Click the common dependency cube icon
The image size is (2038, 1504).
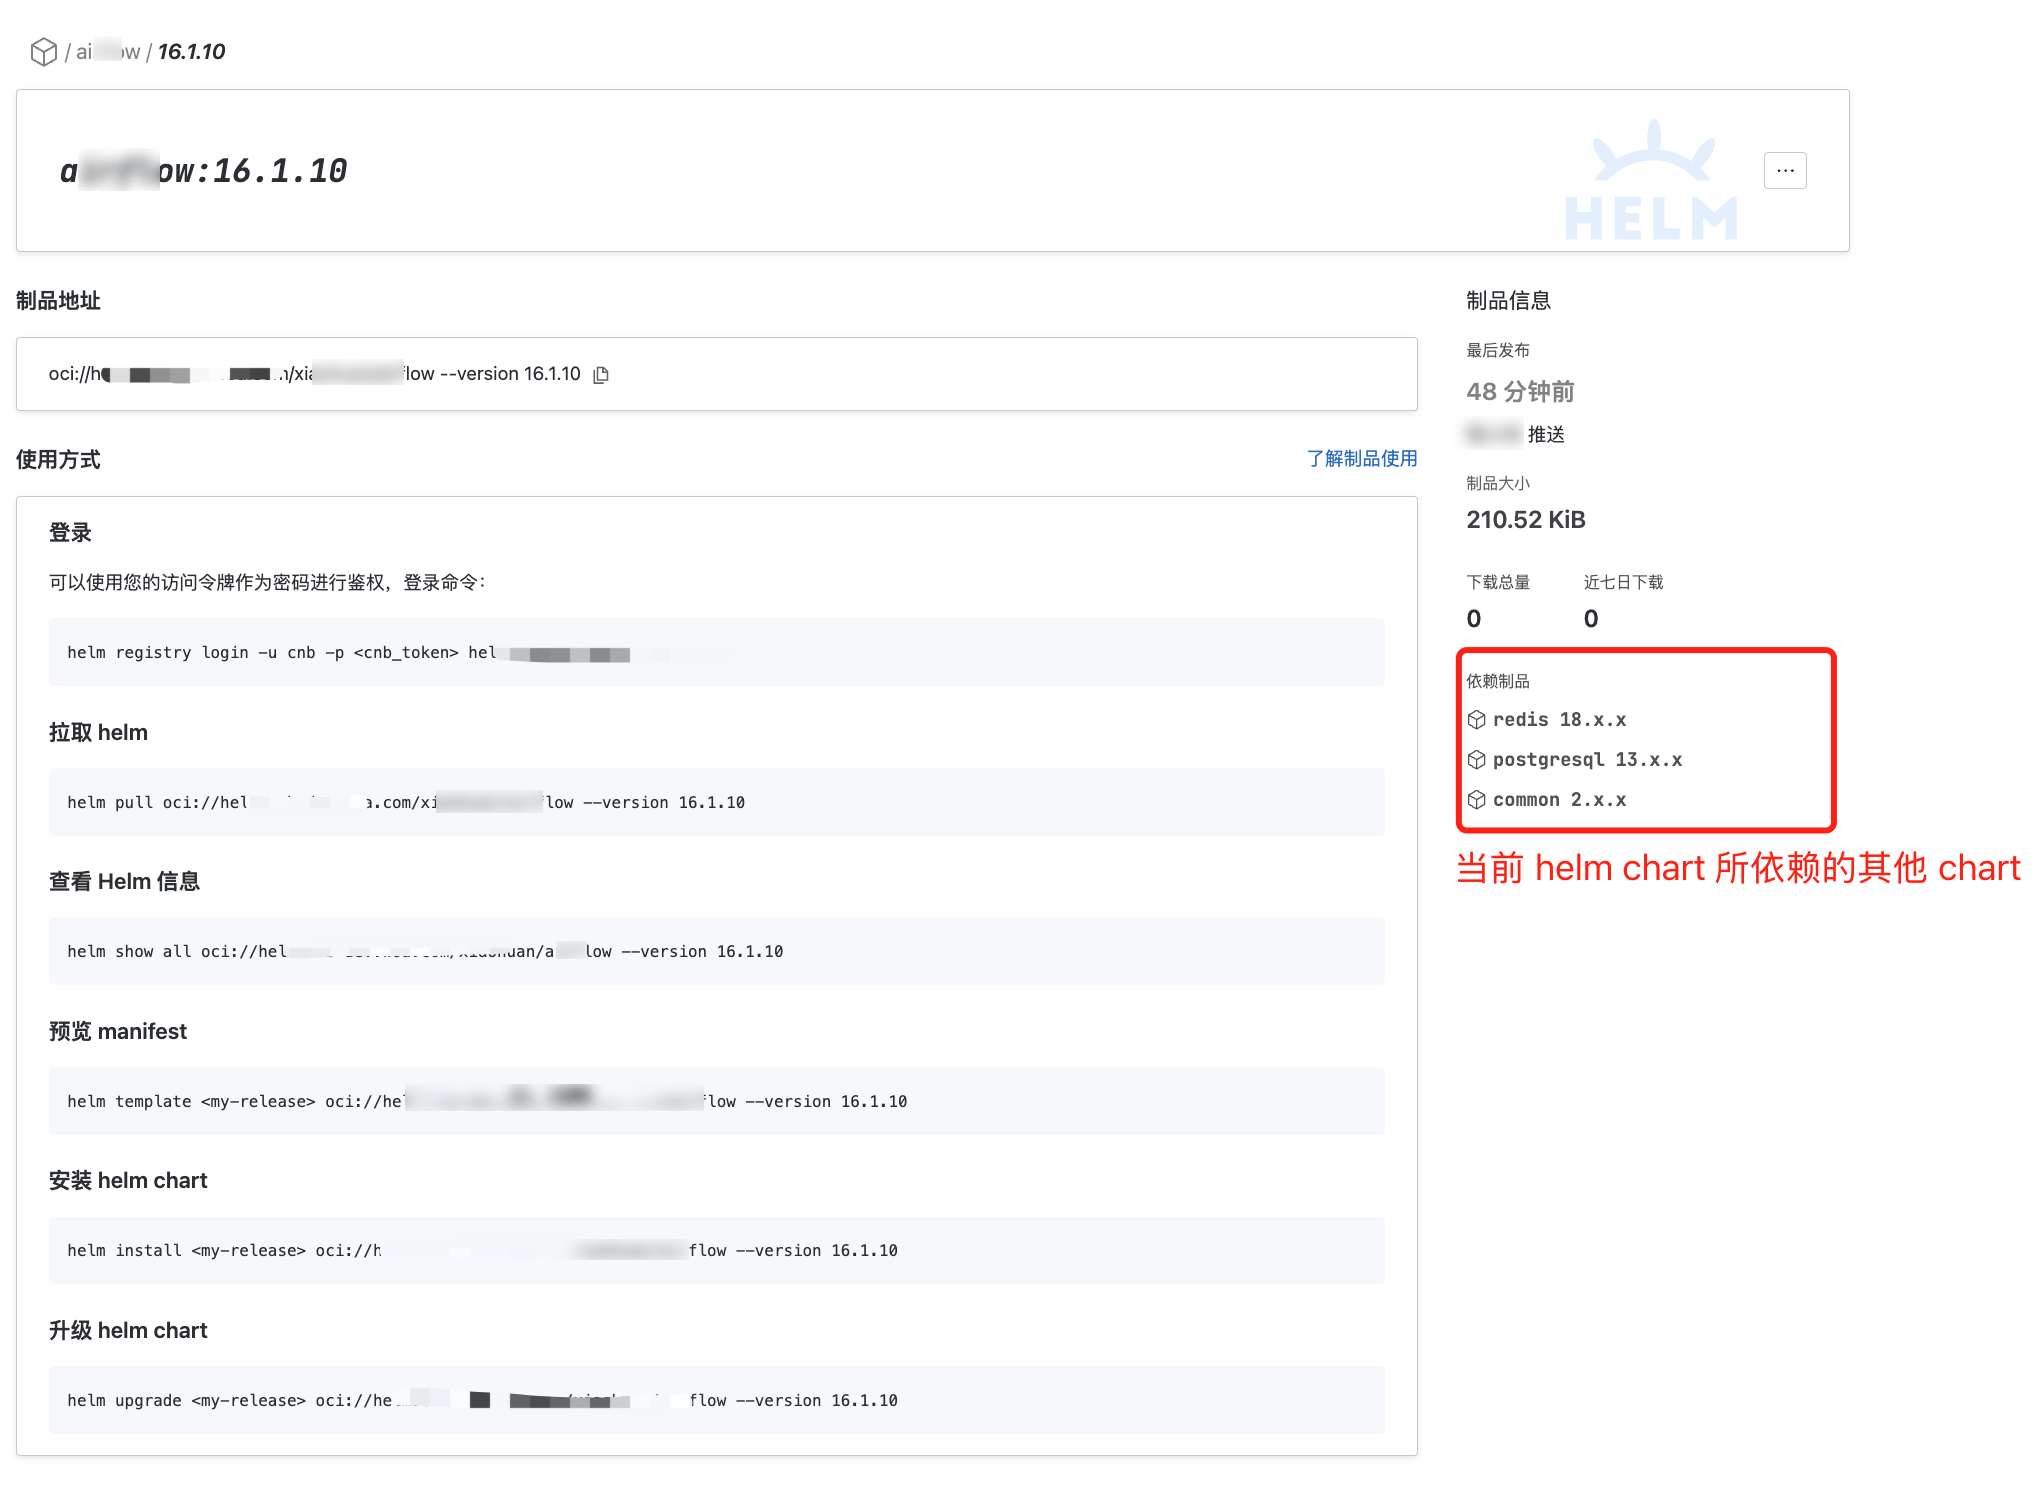1476,800
